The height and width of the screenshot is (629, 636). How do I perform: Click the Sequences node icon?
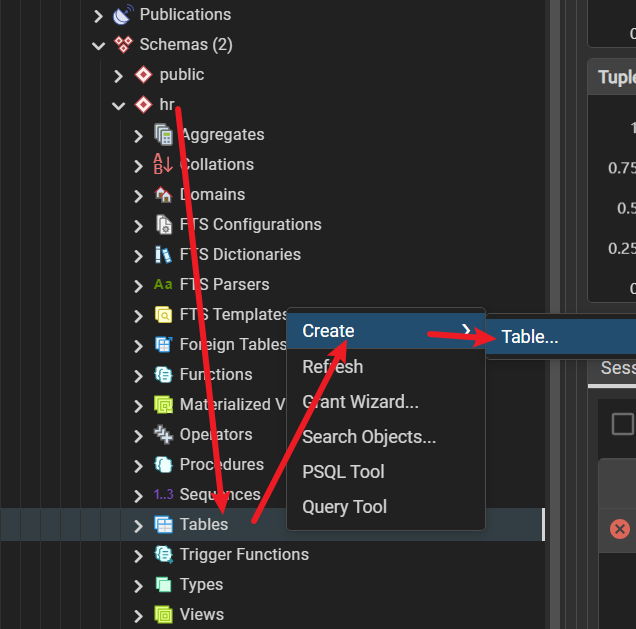pos(163,495)
